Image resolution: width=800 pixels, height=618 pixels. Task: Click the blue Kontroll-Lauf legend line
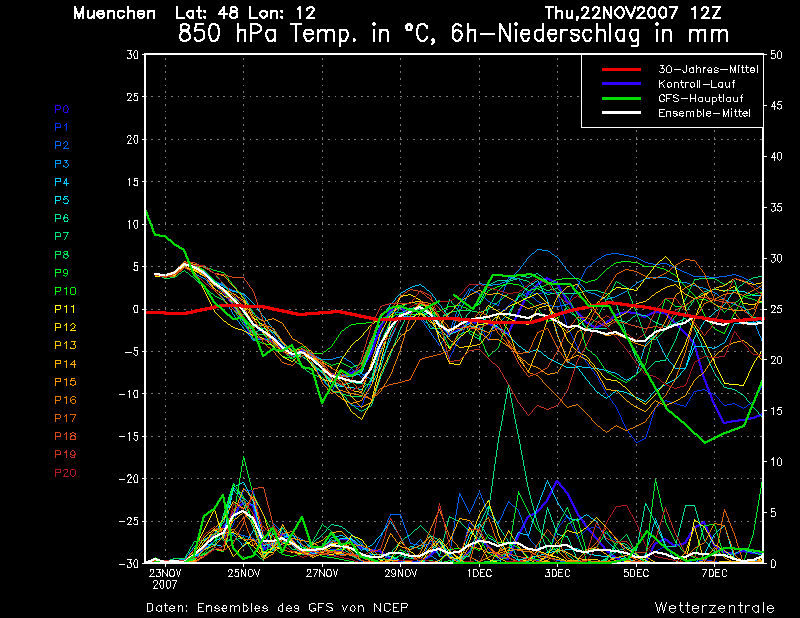coord(619,84)
